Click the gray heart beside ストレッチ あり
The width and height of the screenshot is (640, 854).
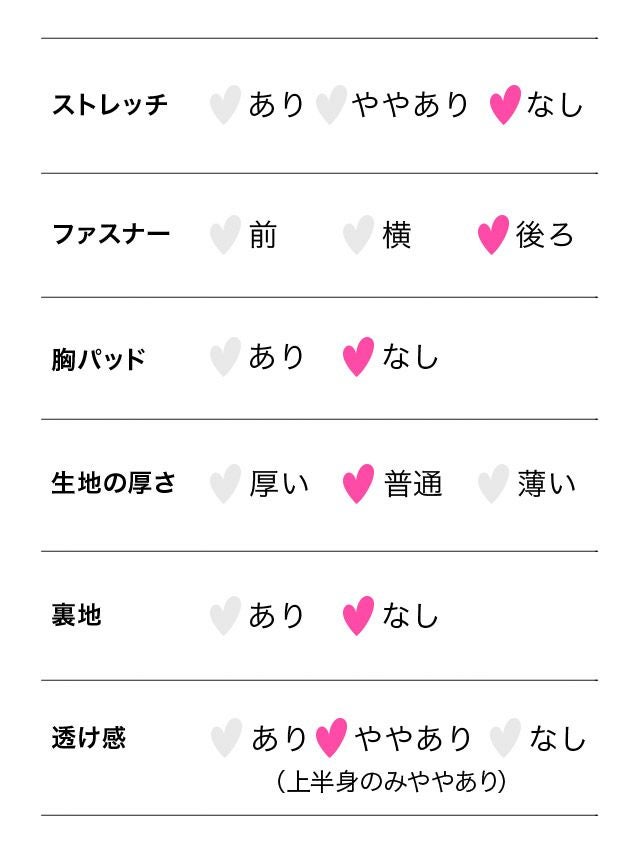click(226, 104)
